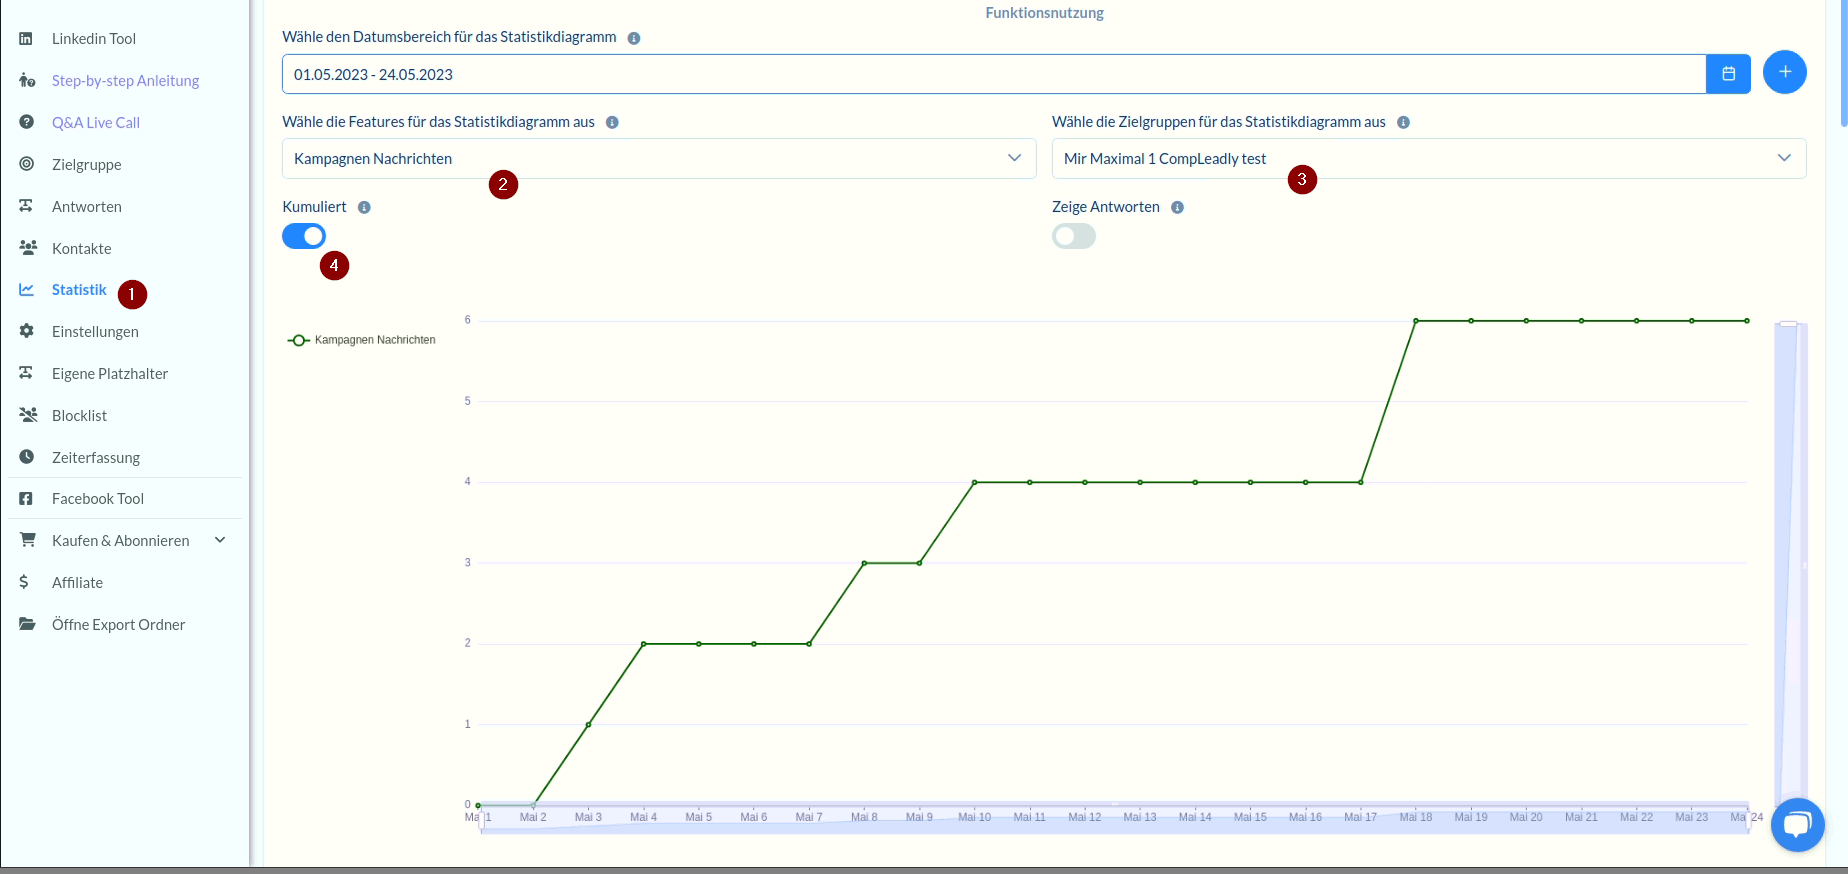
Task: Enable the Zeige Antworten toggle
Action: [1073, 236]
